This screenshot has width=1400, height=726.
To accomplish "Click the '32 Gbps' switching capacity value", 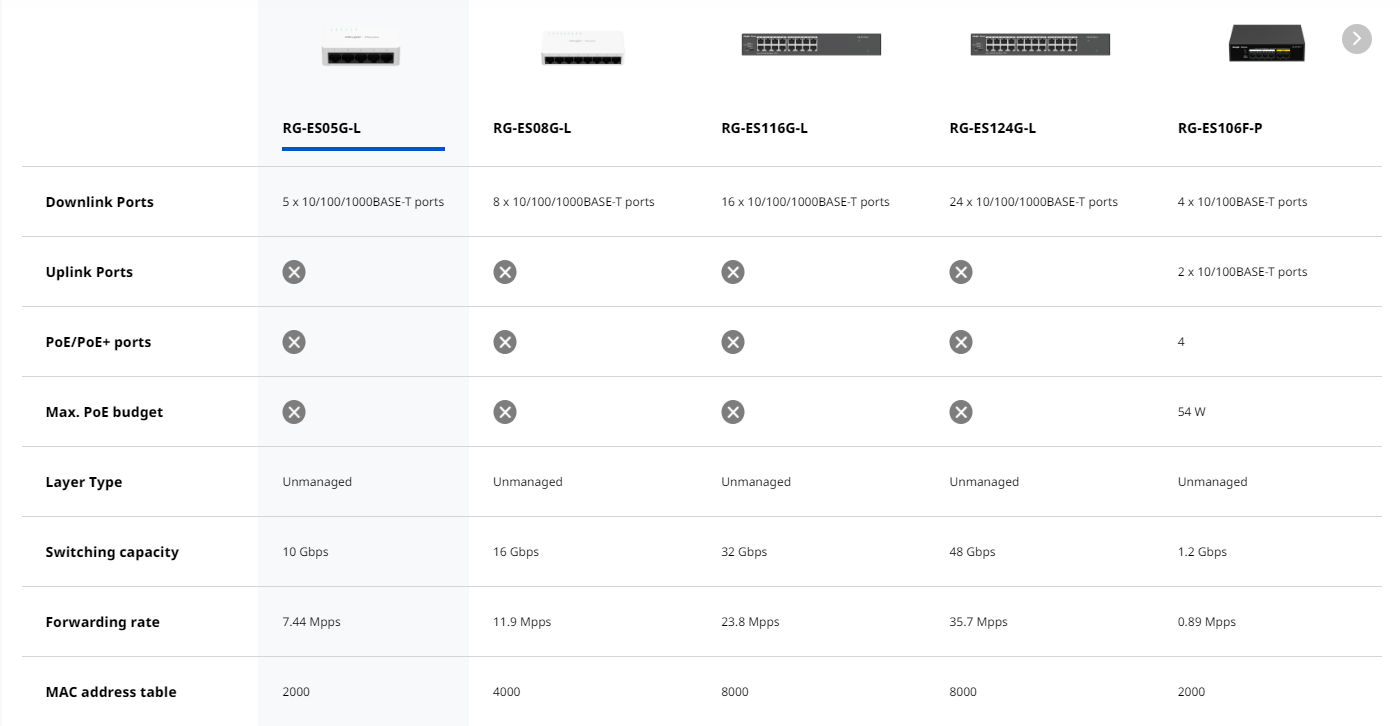I will [x=744, y=552].
